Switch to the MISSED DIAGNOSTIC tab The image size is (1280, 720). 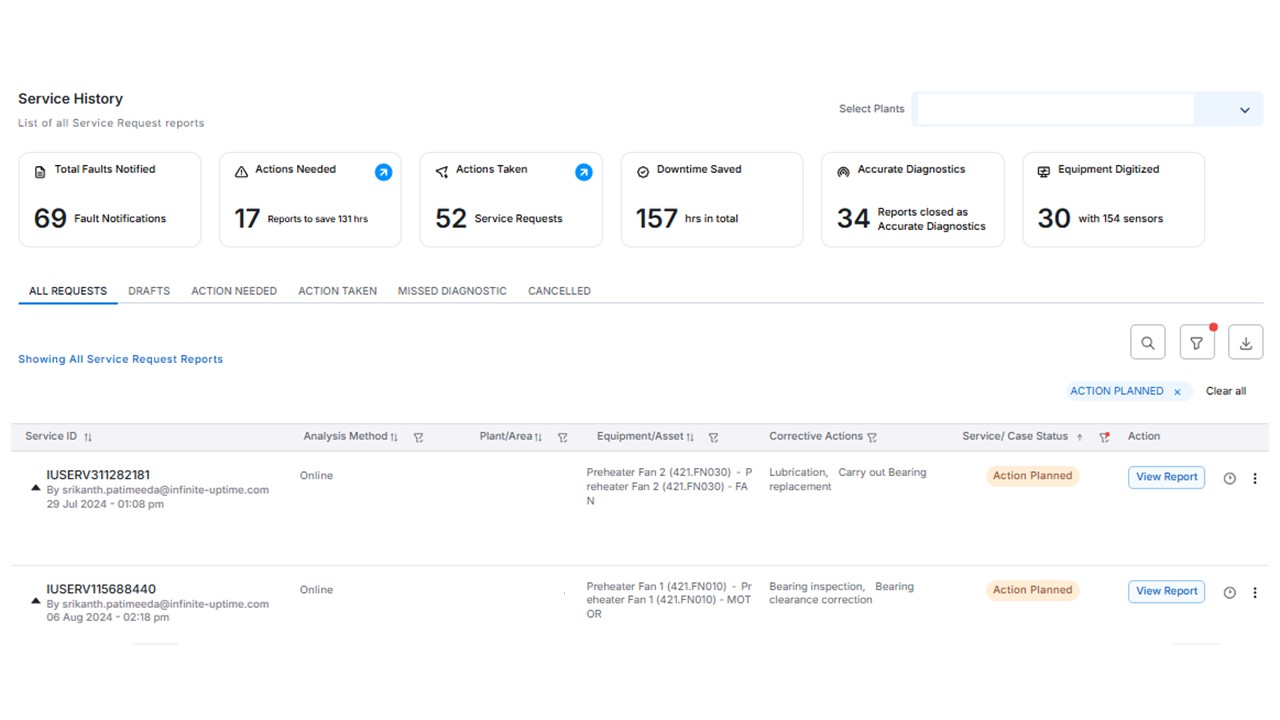452,291
